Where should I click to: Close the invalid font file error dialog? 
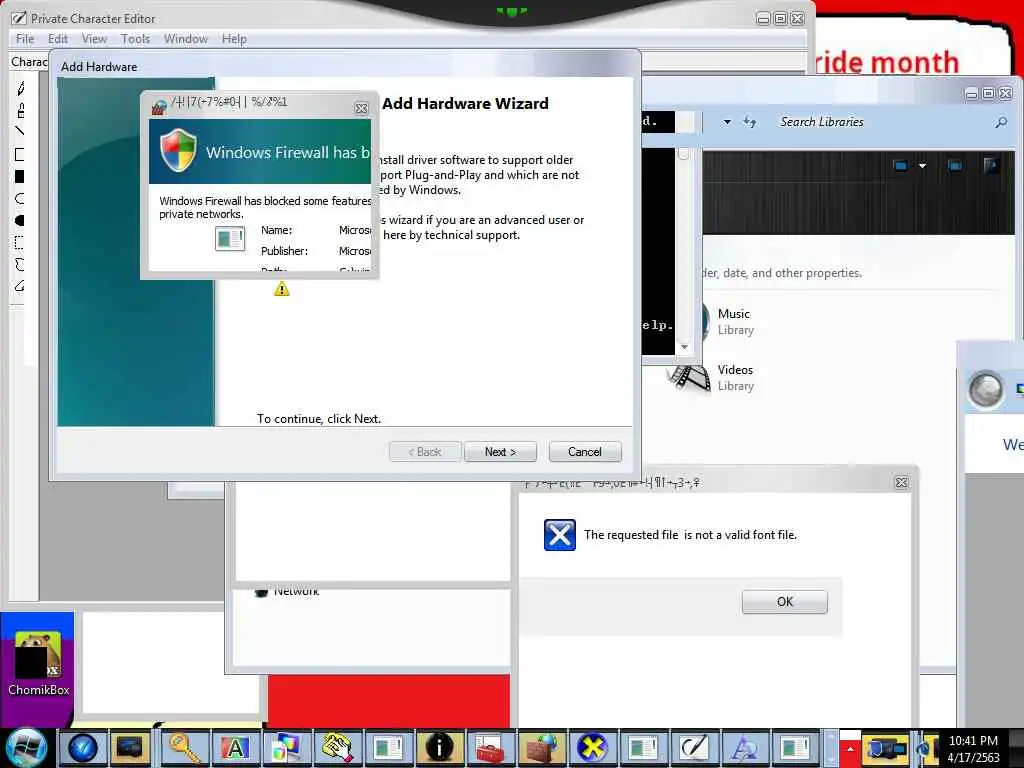pos(901,483)
